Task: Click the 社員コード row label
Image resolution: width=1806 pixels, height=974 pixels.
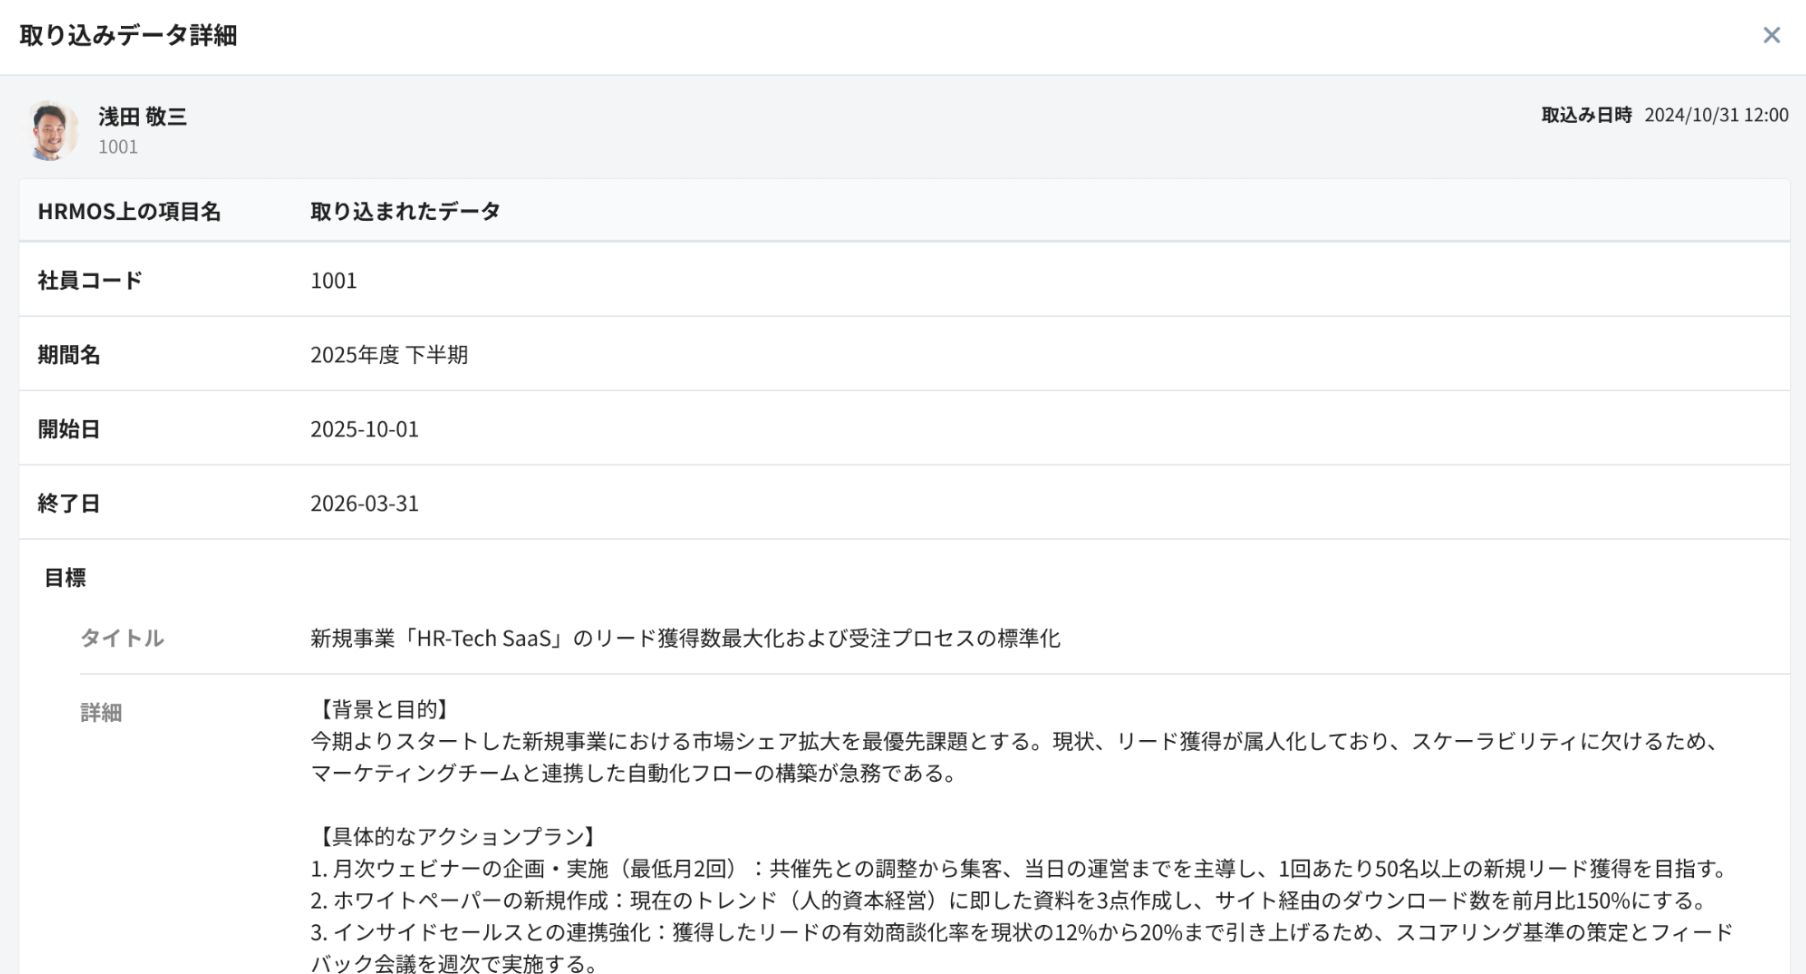Action: pos(90,280)
